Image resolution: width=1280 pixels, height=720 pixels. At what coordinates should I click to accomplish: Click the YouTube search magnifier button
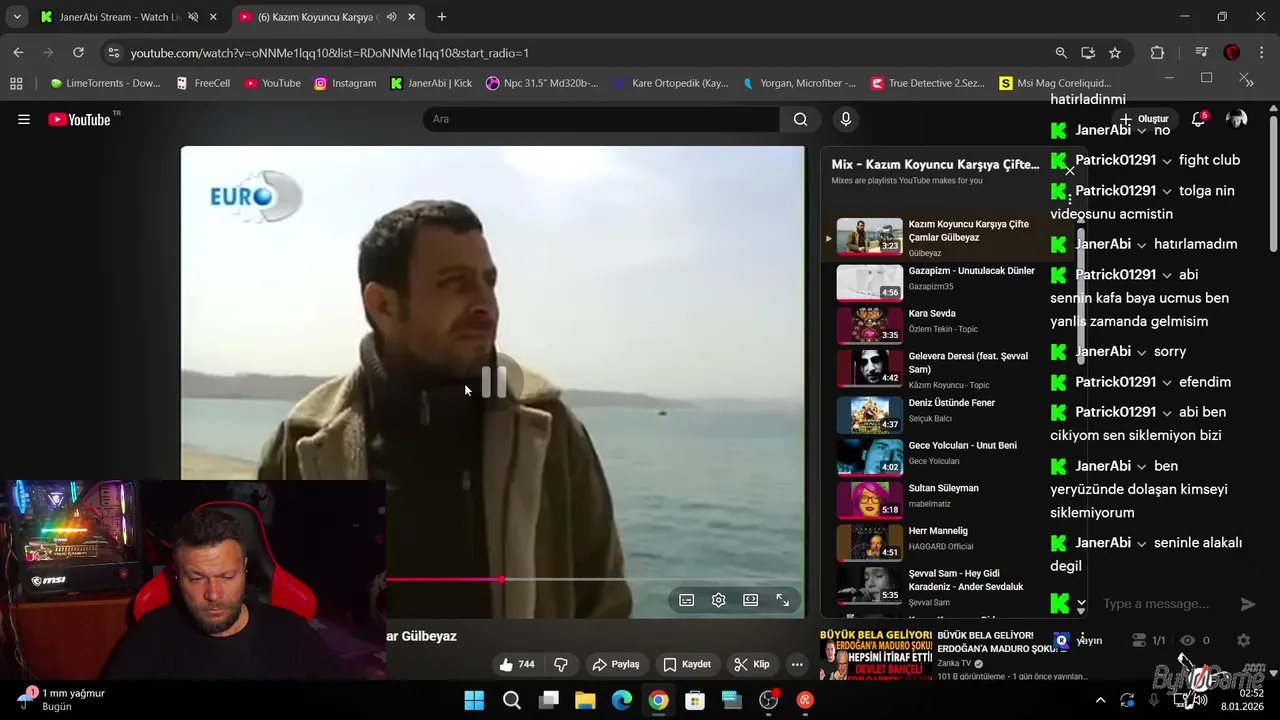(x=800, y=119)
